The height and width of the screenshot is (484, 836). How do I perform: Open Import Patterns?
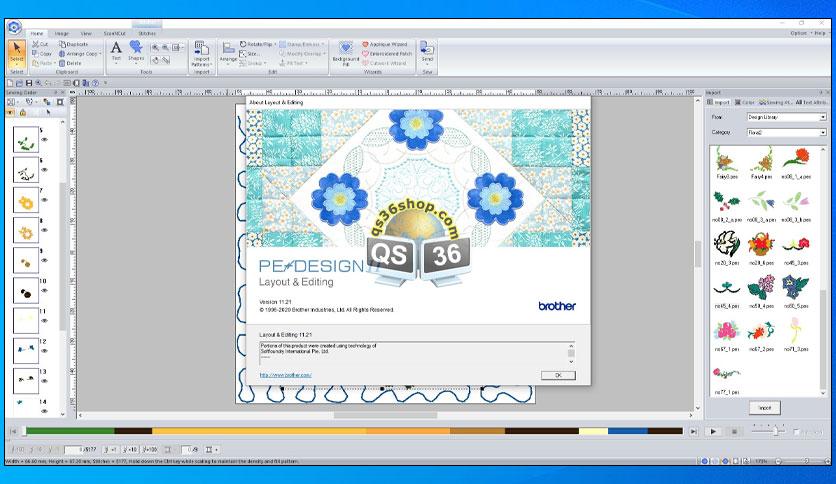201,53
